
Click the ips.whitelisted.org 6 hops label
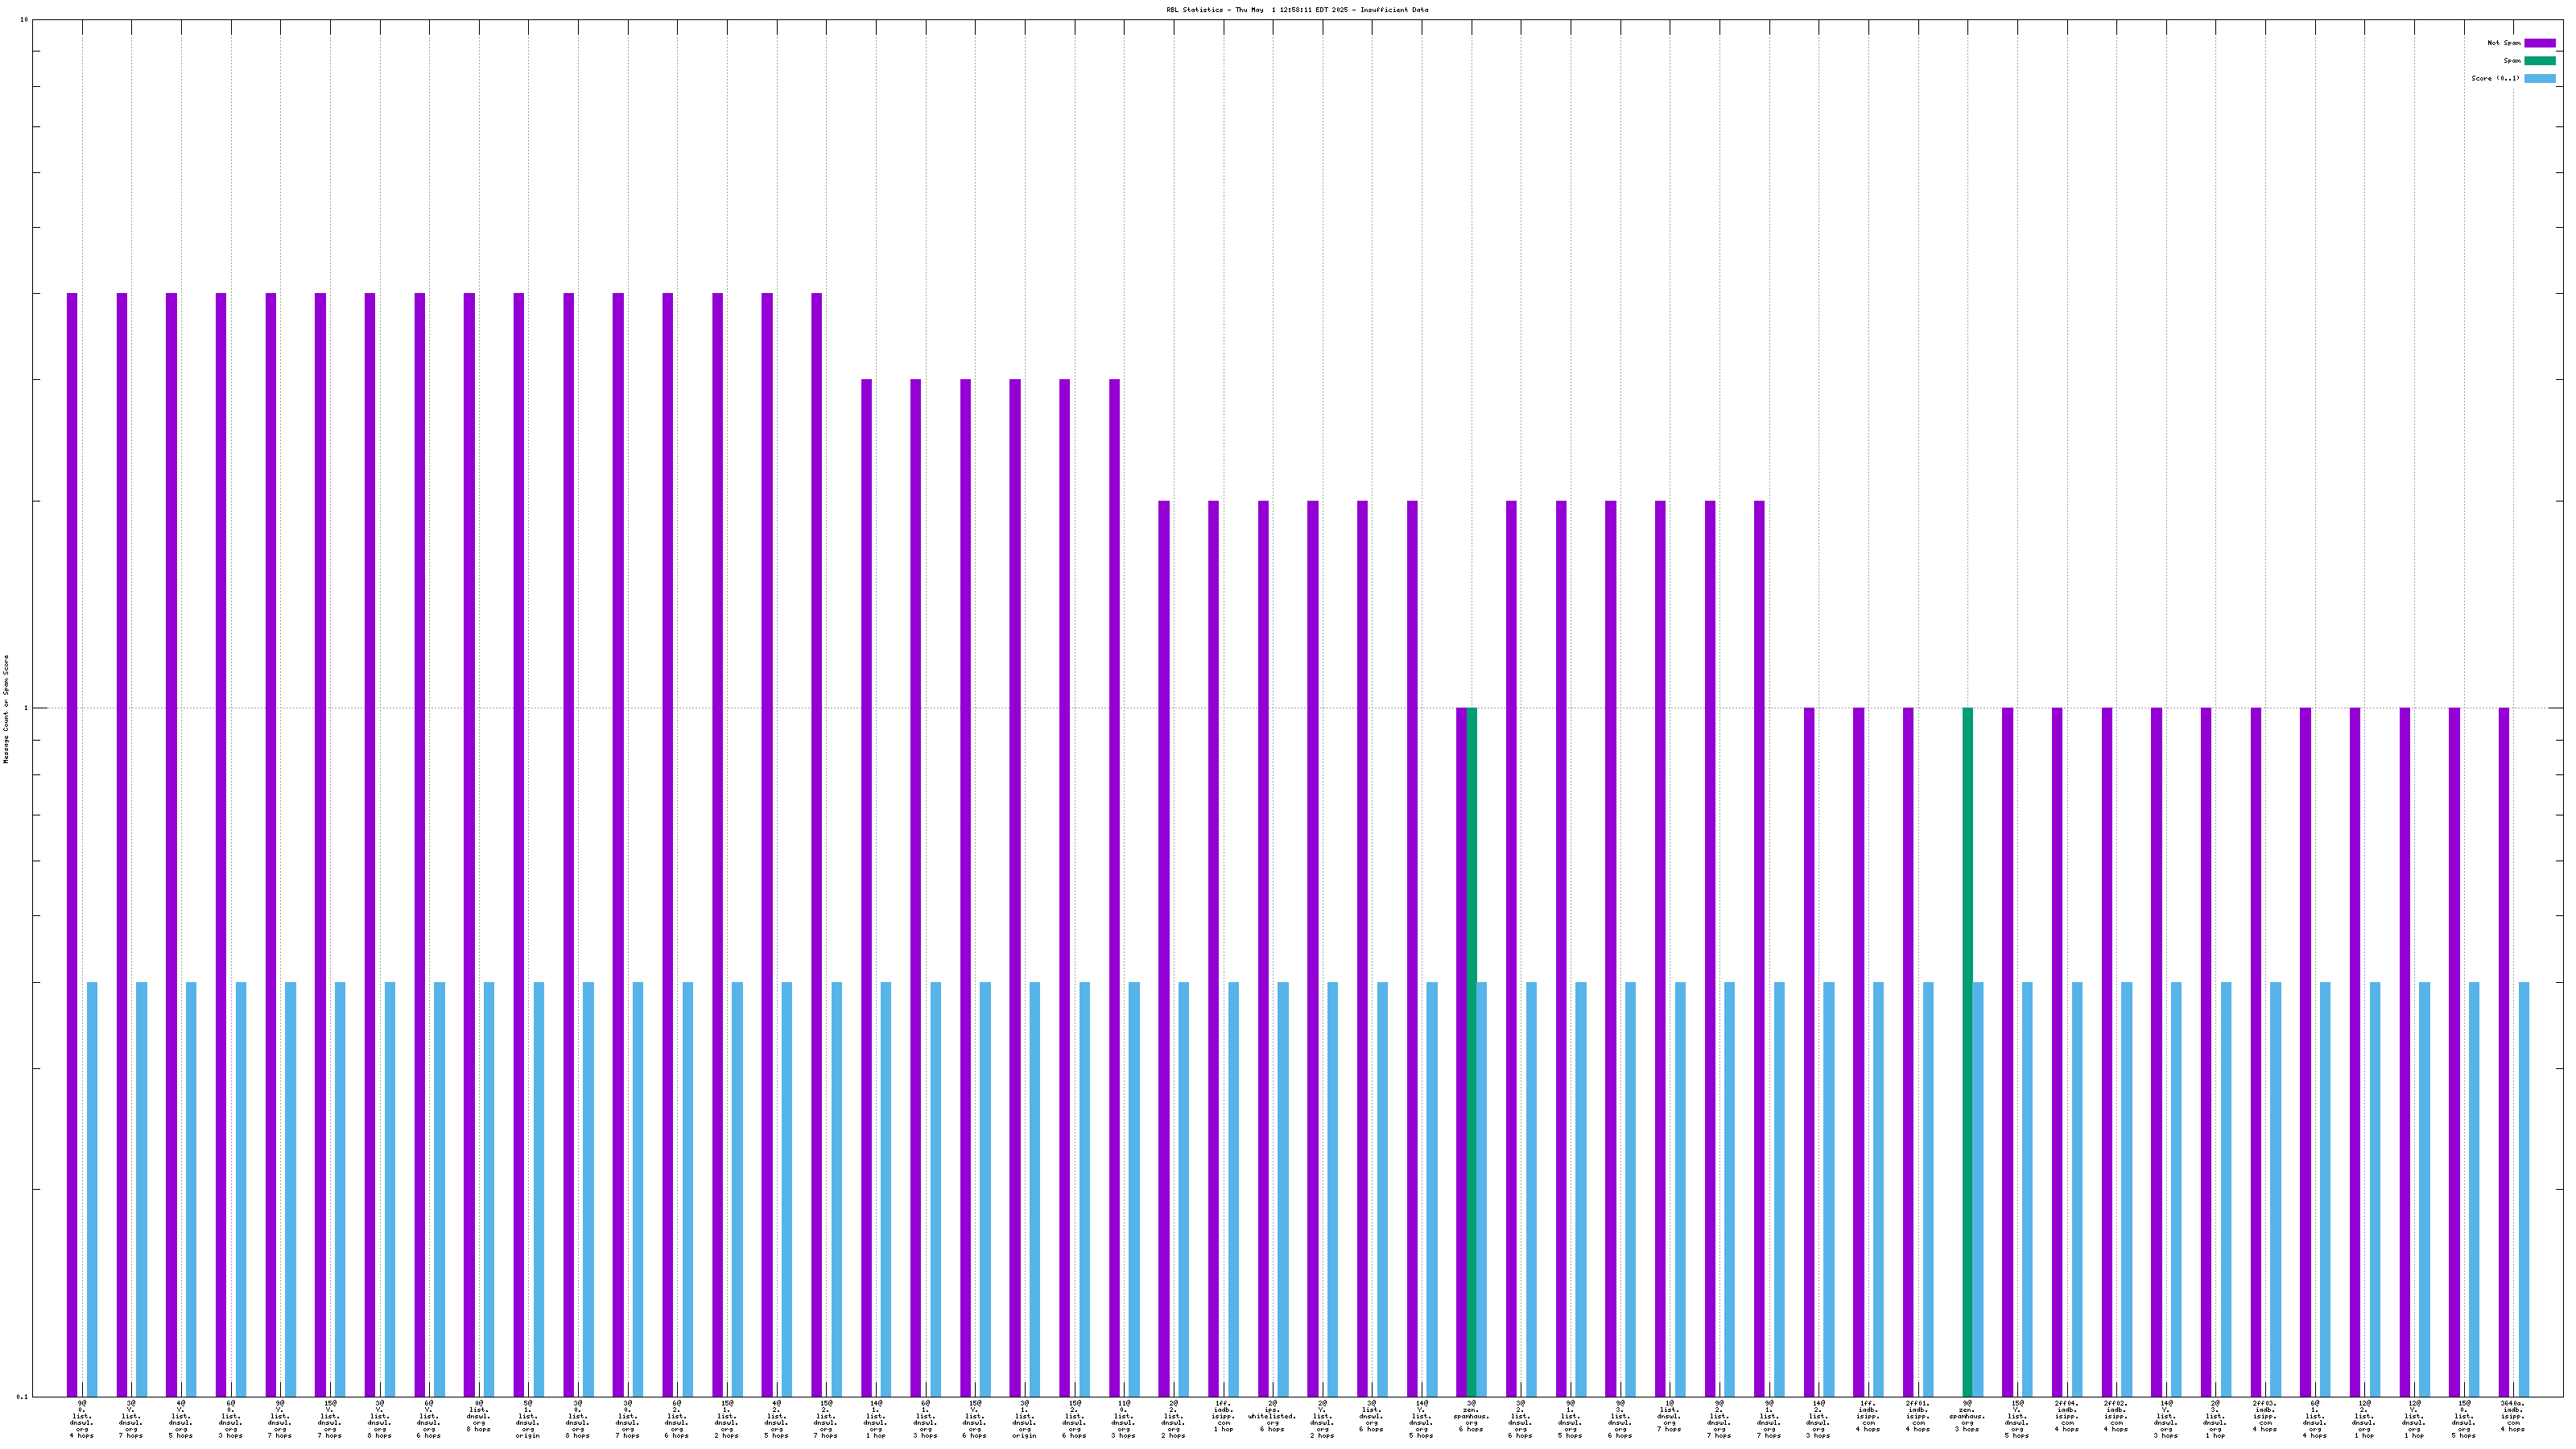pyautogui.click(x=1272, y=1418)
